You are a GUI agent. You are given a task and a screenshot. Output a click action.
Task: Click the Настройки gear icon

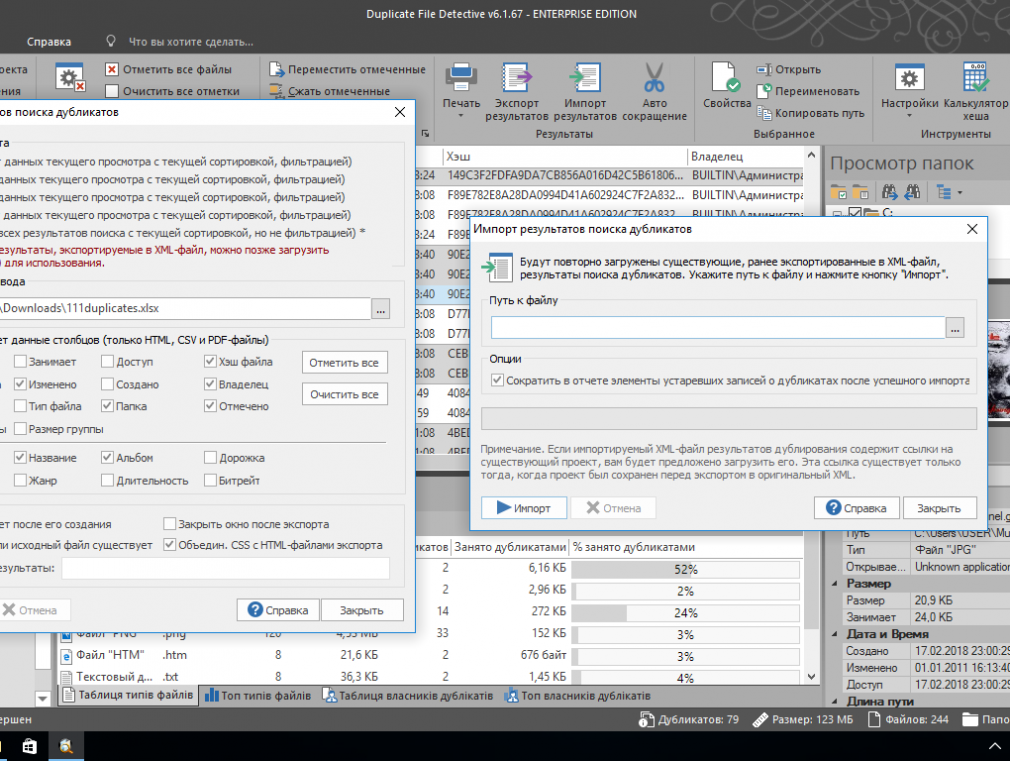pyautogui.click(x=910, y=78)
